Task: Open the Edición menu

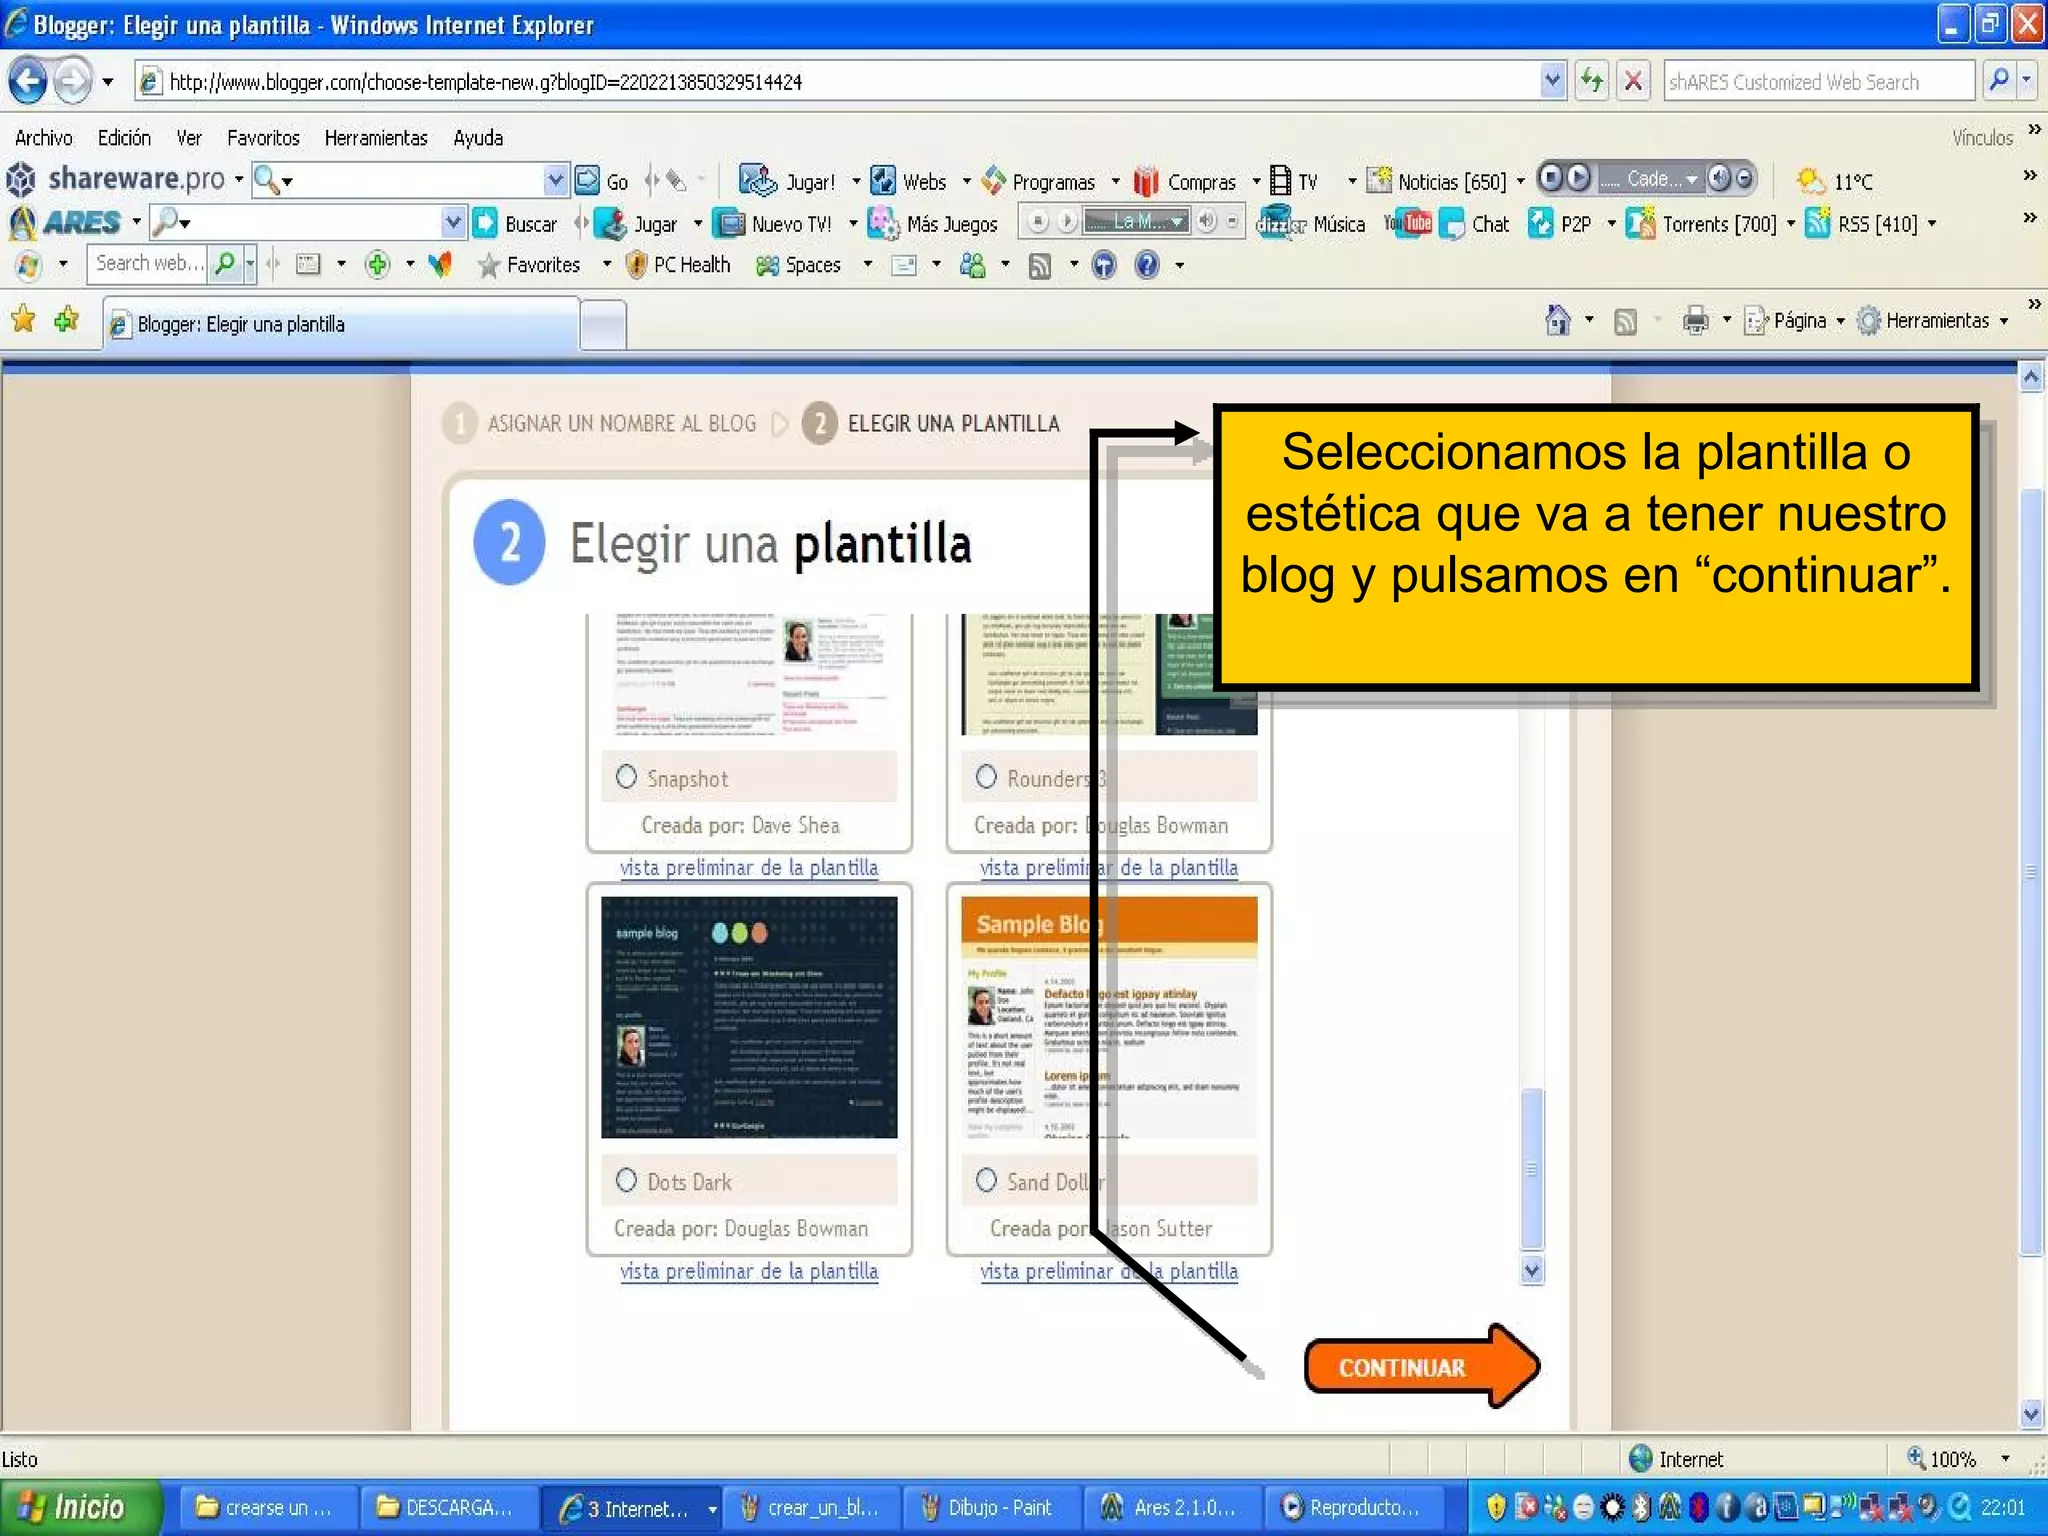Action: [124, 138]
